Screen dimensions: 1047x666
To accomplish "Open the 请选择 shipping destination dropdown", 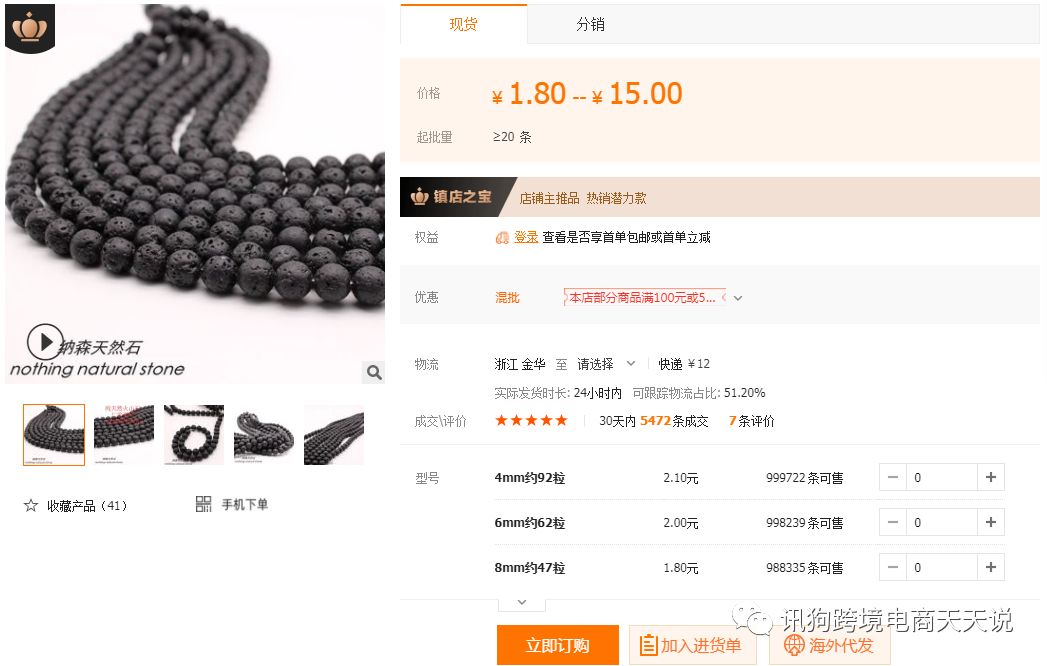I will pyautogui.click(x=606, y=364).
